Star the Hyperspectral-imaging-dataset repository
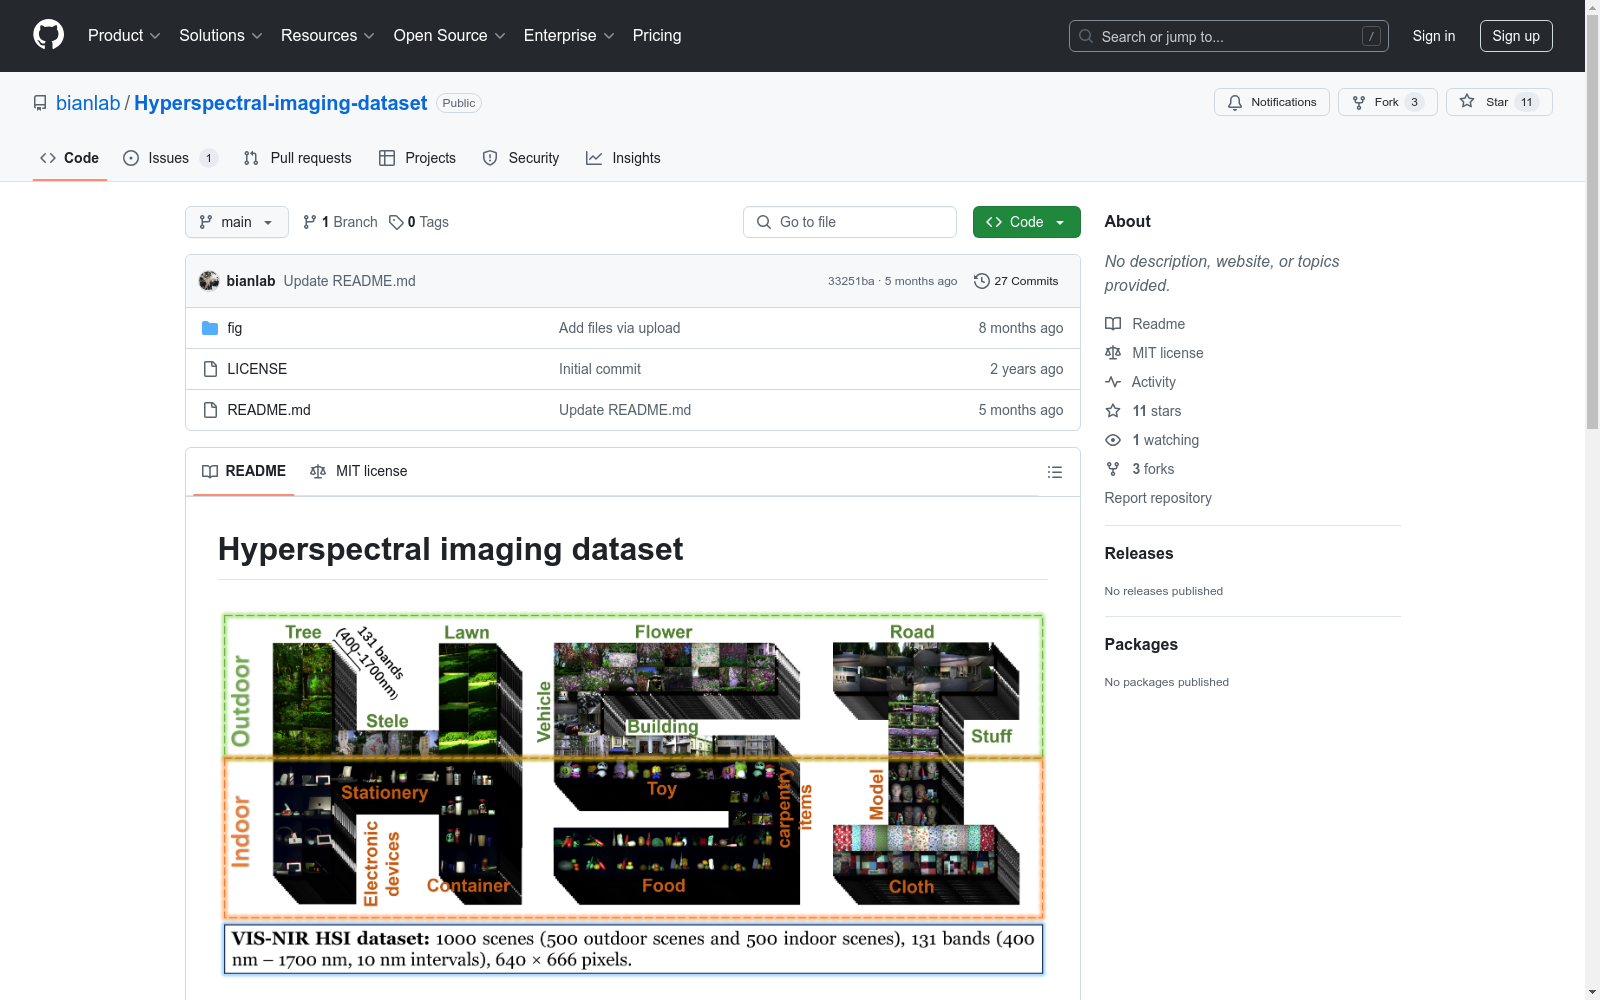This screenshot has width=1600, height=1000. (x=1498, y=102)
